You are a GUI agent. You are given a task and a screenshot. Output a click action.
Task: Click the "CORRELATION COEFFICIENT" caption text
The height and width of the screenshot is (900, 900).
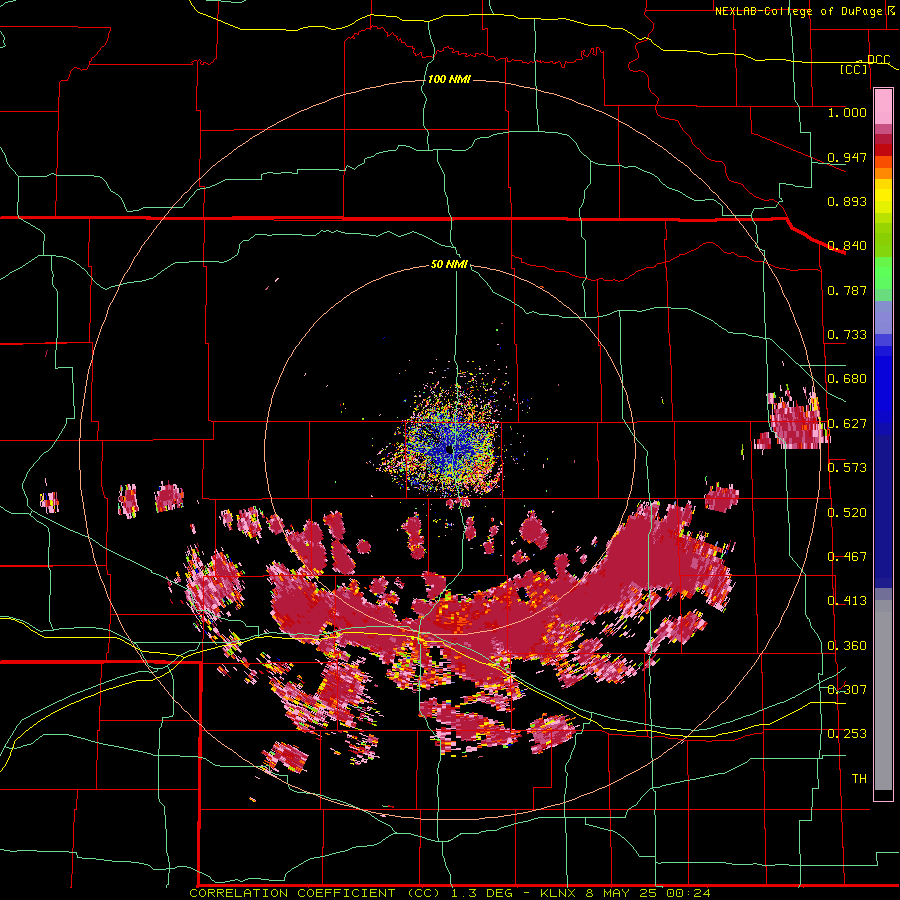[x=292, y=893]
